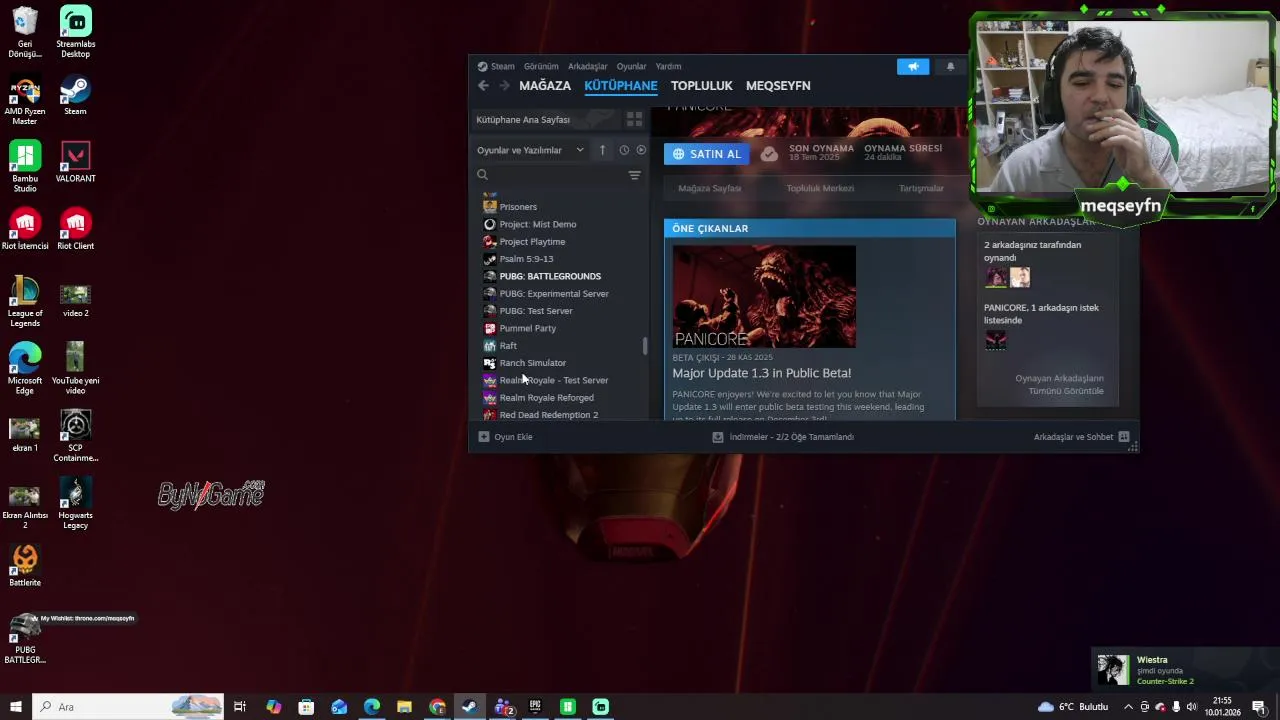Select Ranch Simulator in game list
The image size is (1280, 720).
pyautogui.click(x=533, y=363)
